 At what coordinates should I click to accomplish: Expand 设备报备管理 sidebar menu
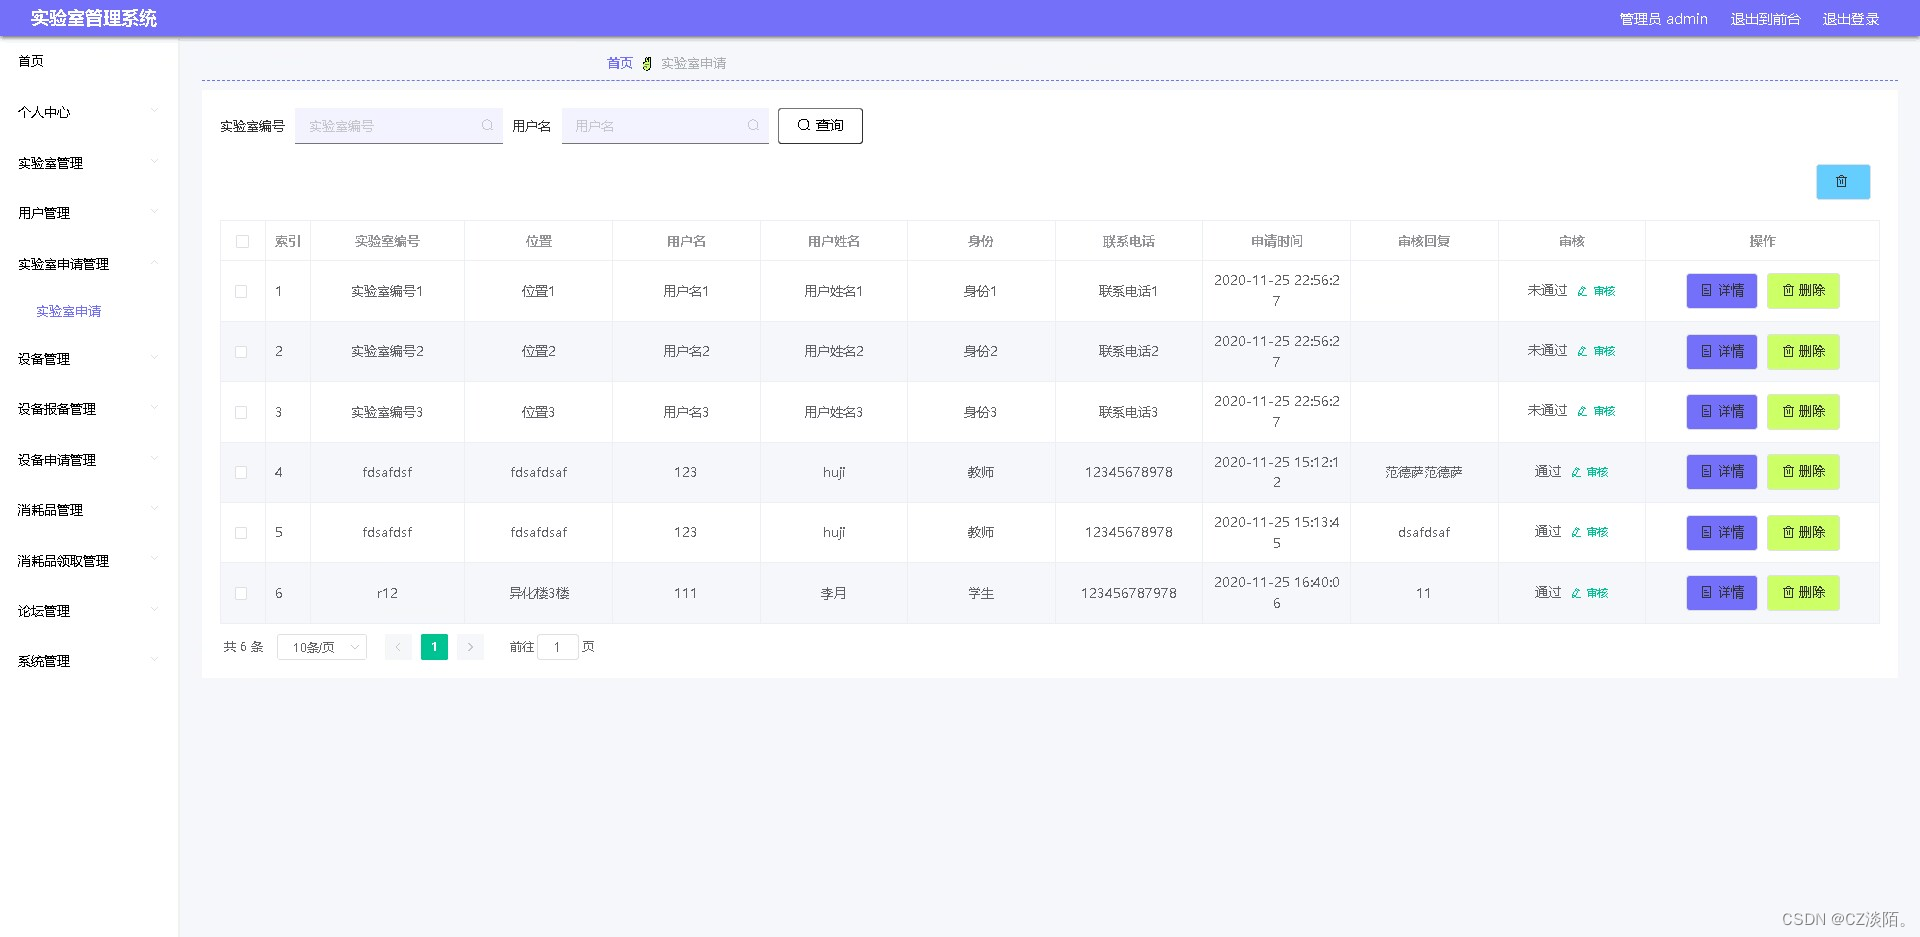tap(89, 409)
